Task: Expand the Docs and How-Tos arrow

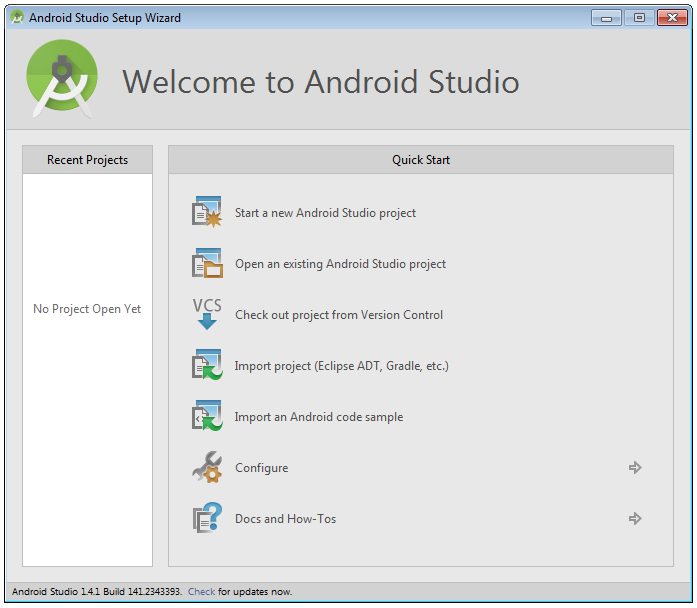Action: [x=635, y=519]
